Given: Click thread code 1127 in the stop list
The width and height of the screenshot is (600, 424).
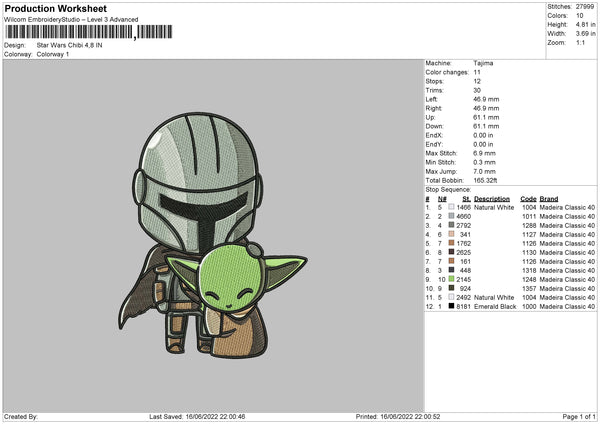Looking at the screenshot, I should click(529, 235).
